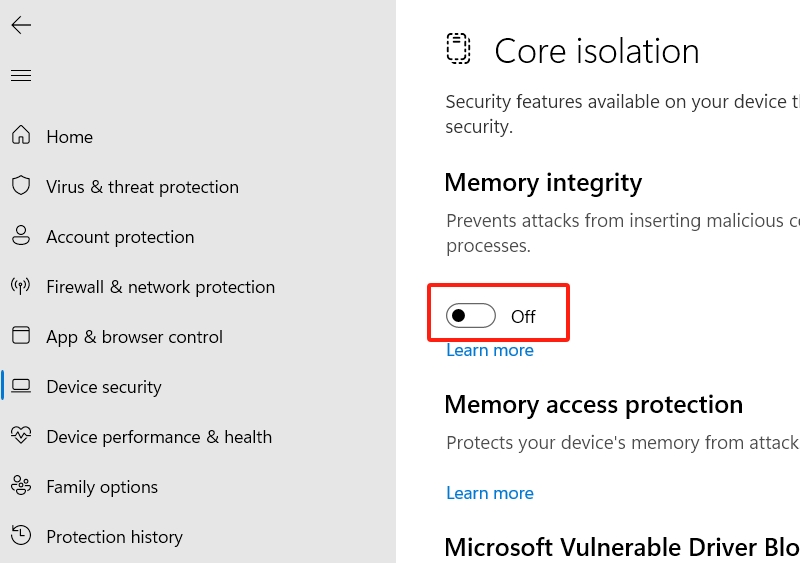
Task: Click the Firewall & network protection antenna icon
Action: pyautogui.click(x=21, y=287)
